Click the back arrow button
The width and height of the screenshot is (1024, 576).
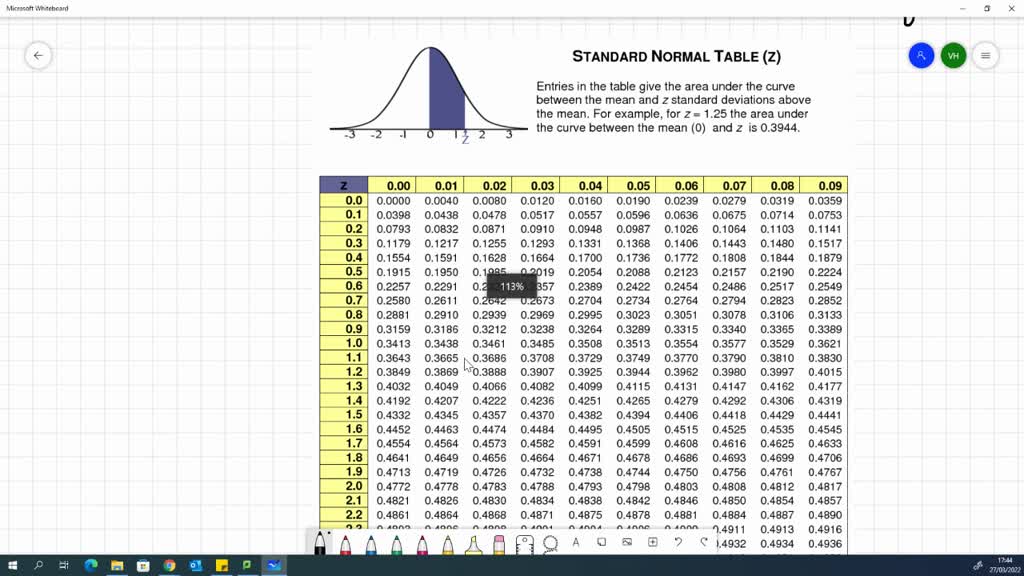pyautogui.click(x=38, y=55)
